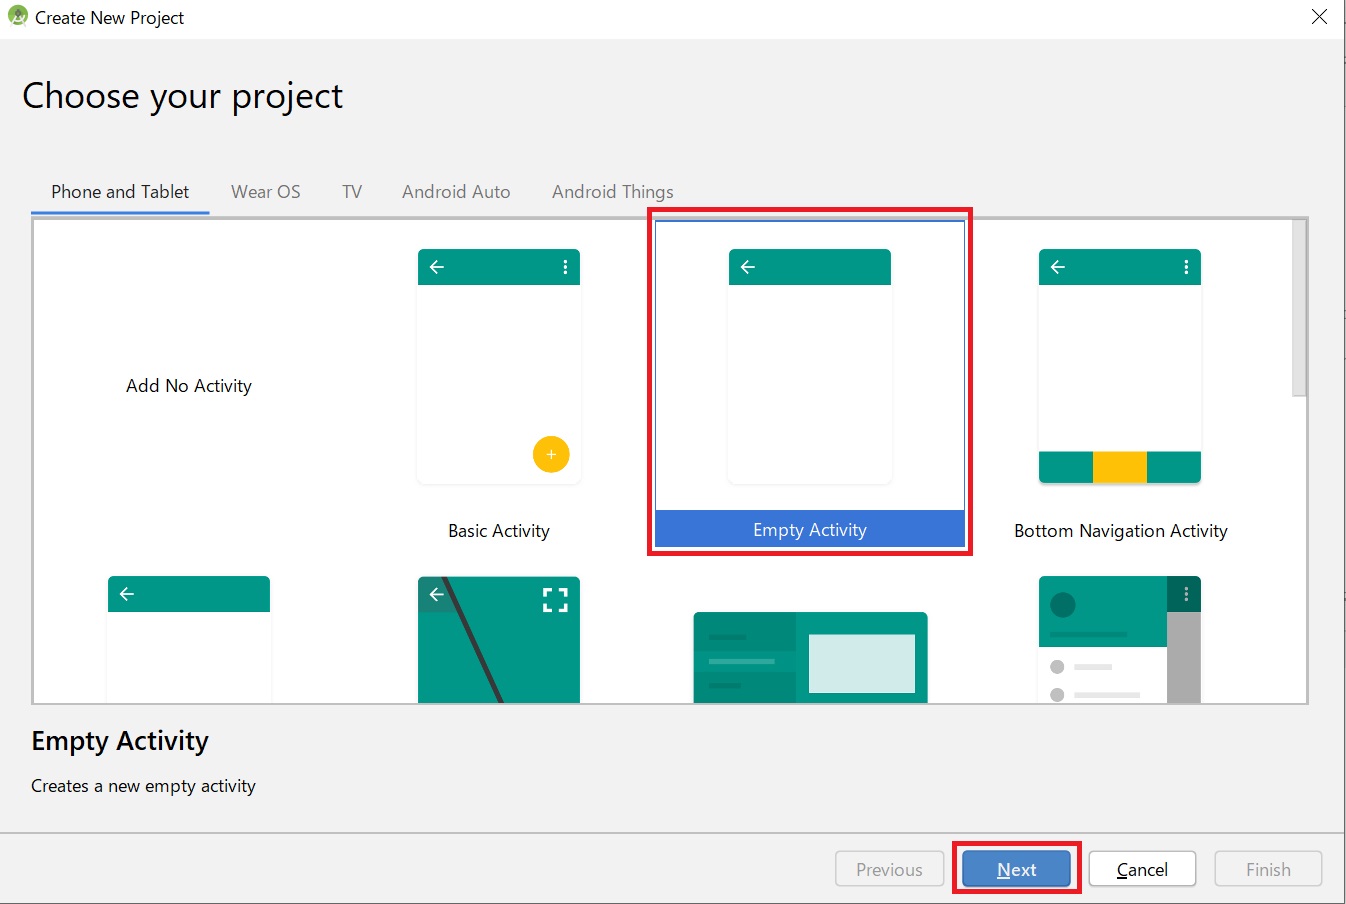Click the Android Studio logo in title bar
The height and width of the screenshot is (904, 1346).
[17, 17]
